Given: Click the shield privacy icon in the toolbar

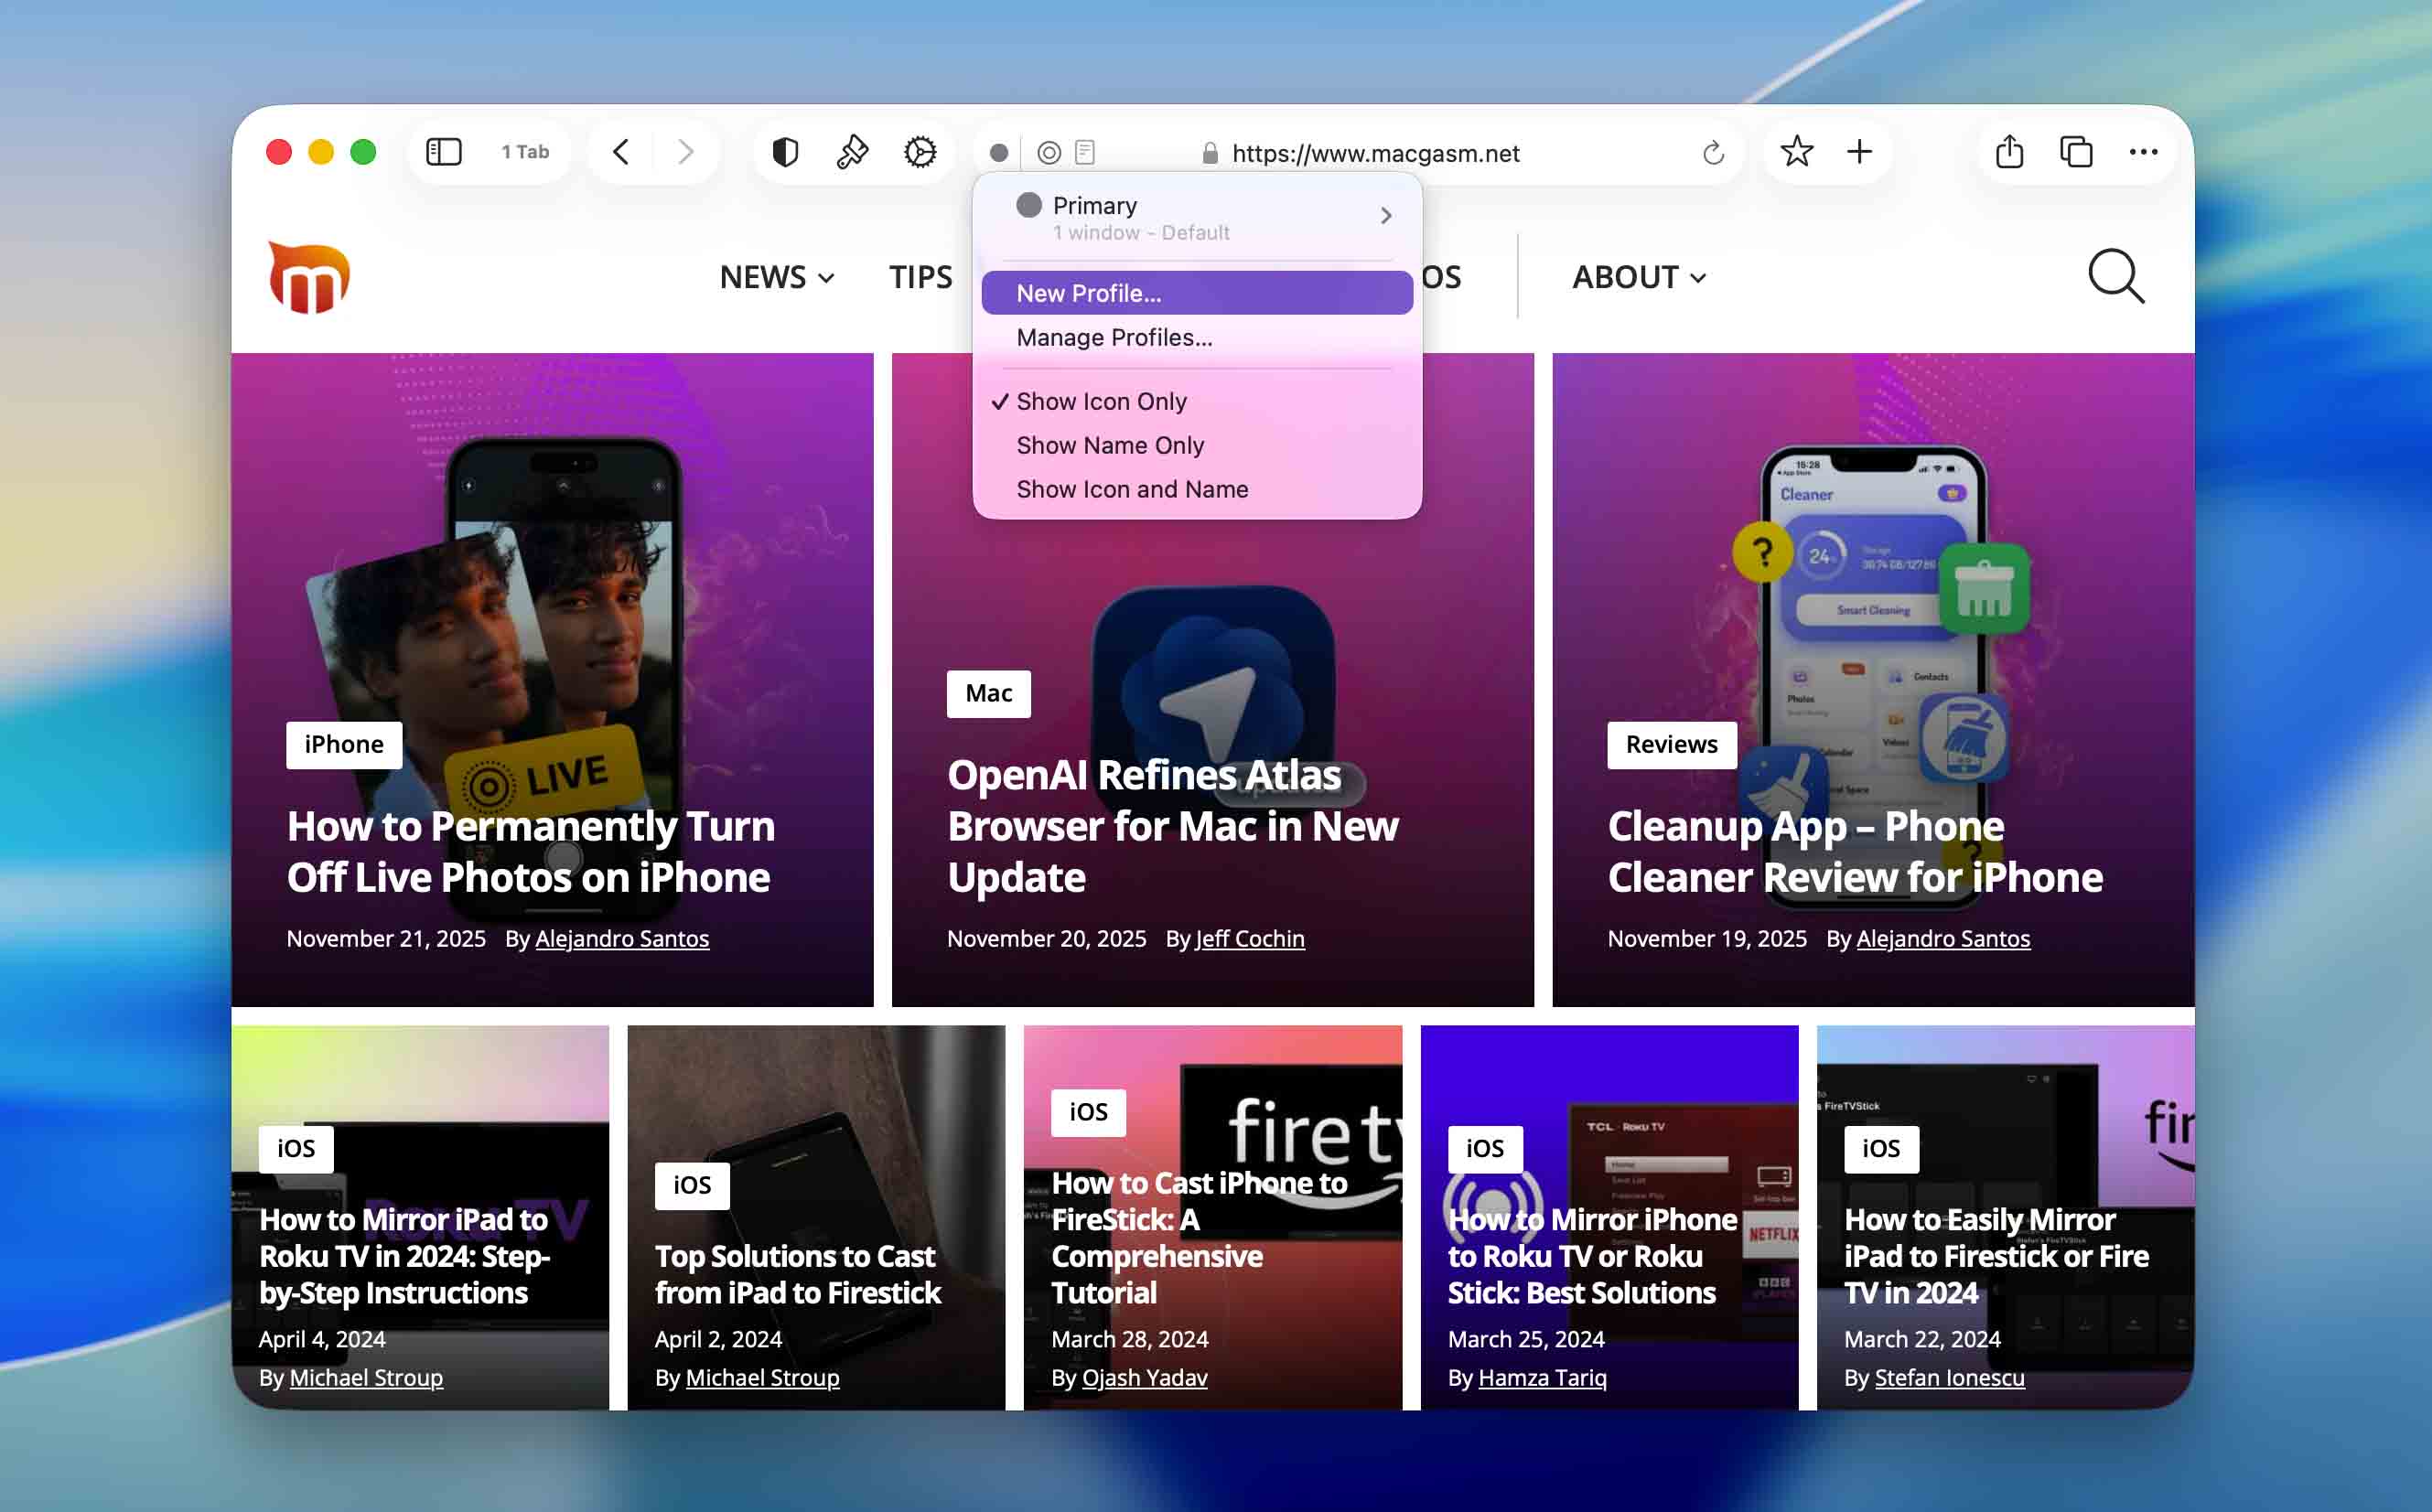Looking at the screenshot, I should coord(786,152).
